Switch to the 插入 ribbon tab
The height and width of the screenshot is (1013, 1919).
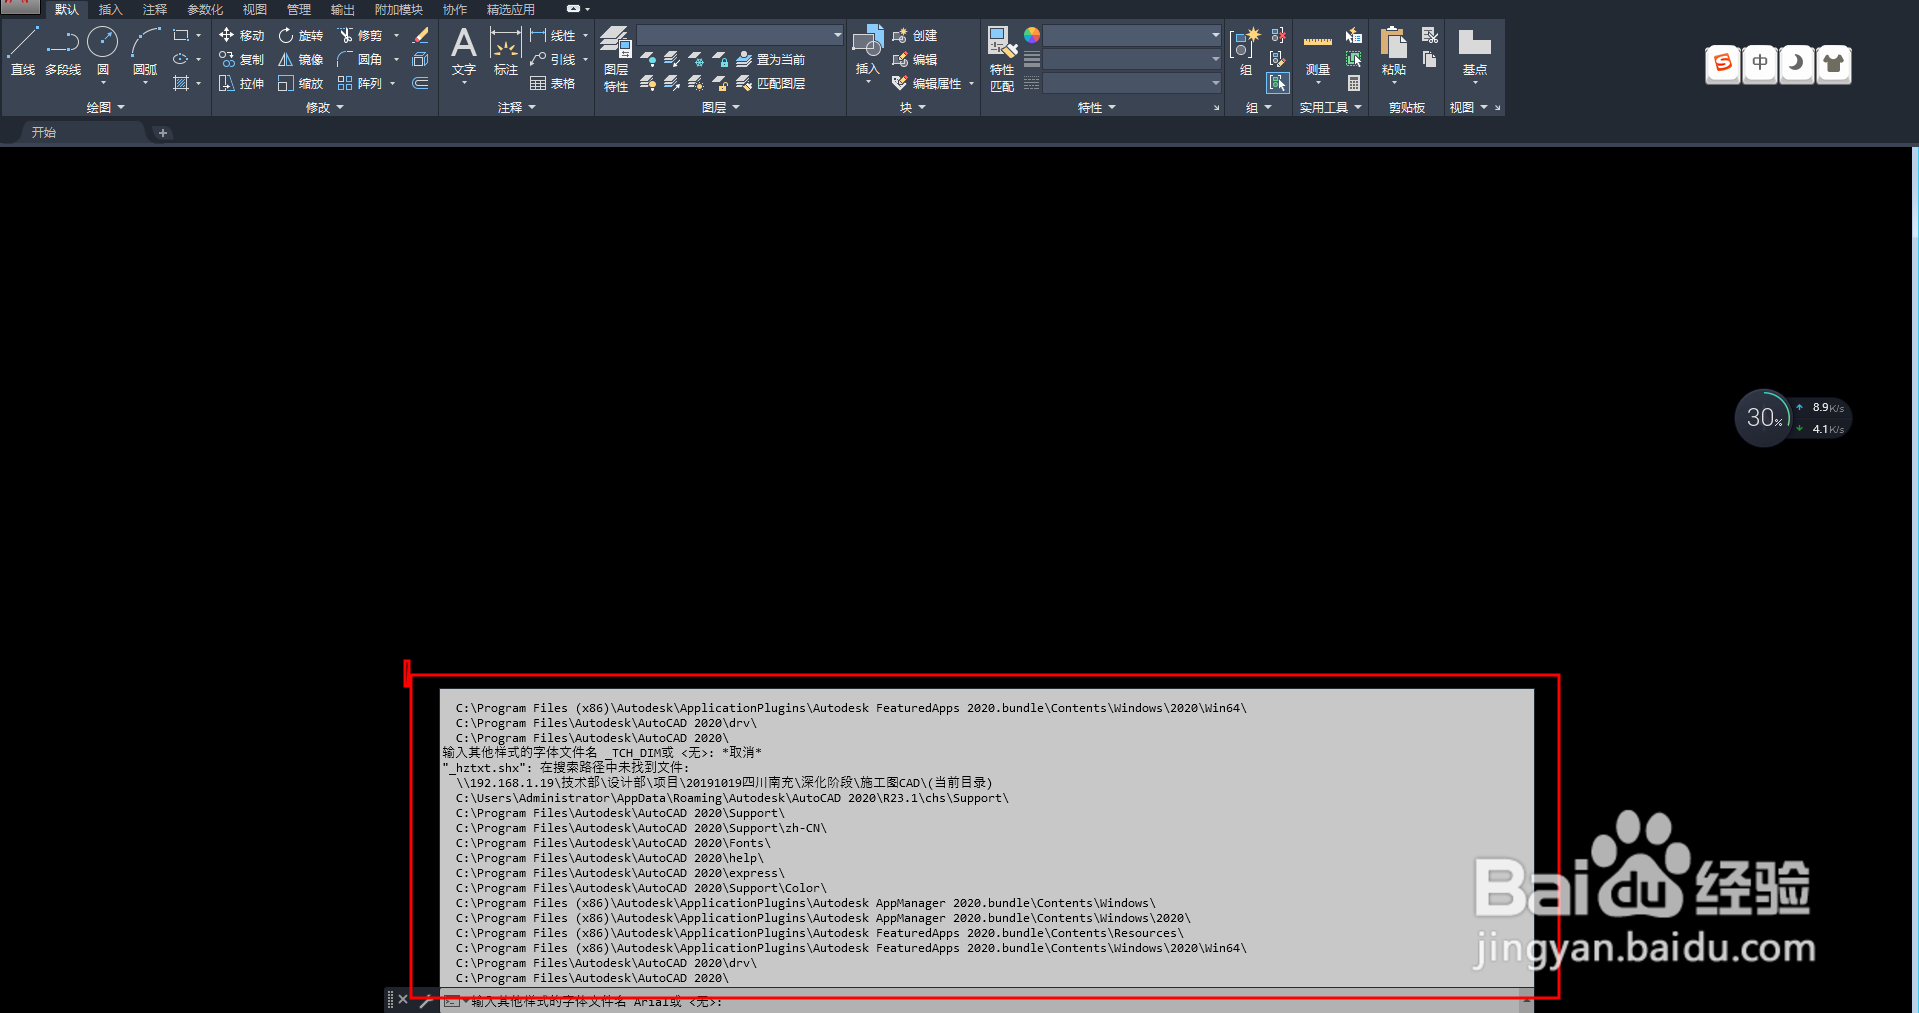(x=110, y=9)
